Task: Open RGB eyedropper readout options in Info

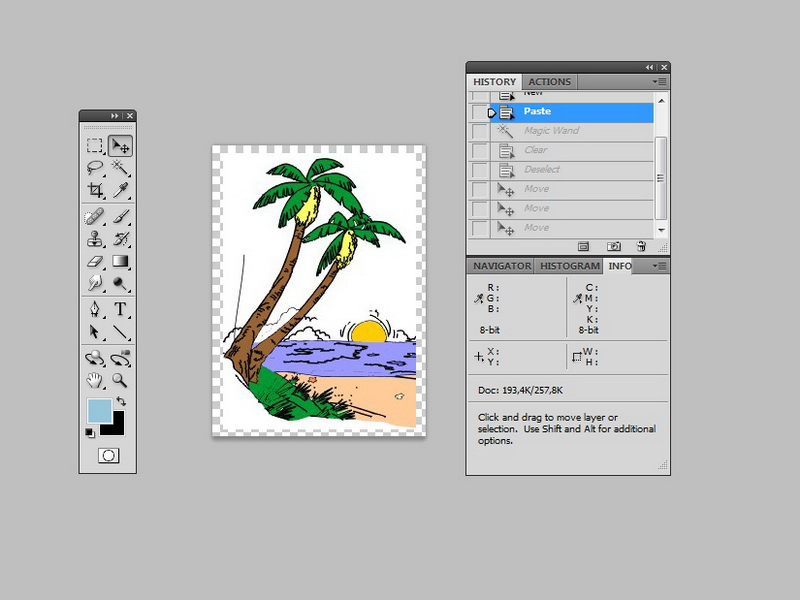Action: pos(479,298)
